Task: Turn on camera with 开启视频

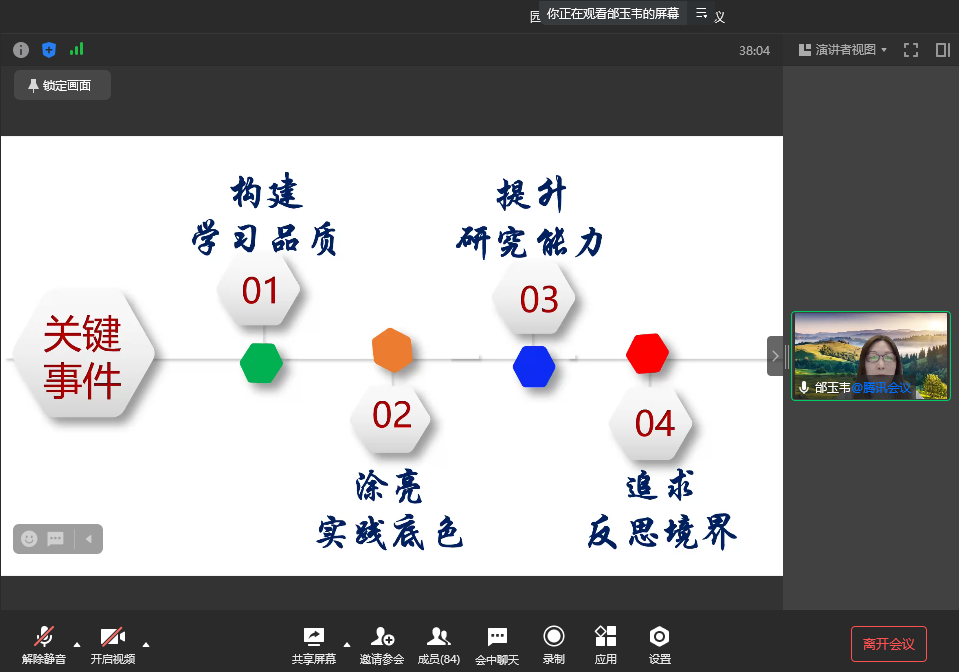Action: pos(112,644)
